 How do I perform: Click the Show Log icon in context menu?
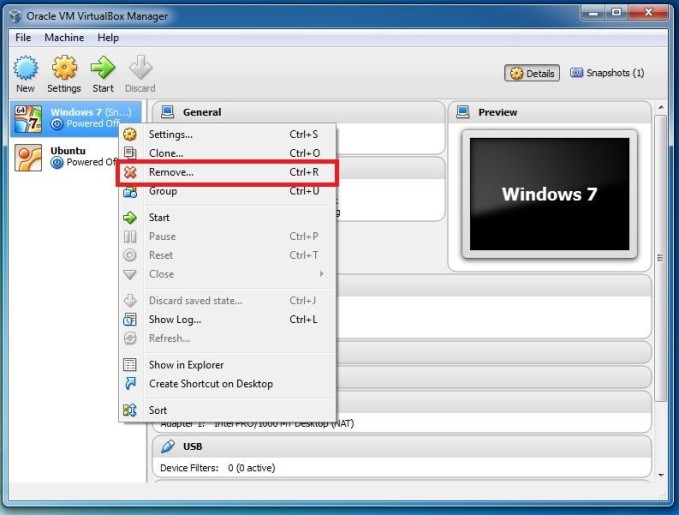(x=130, y=320)
